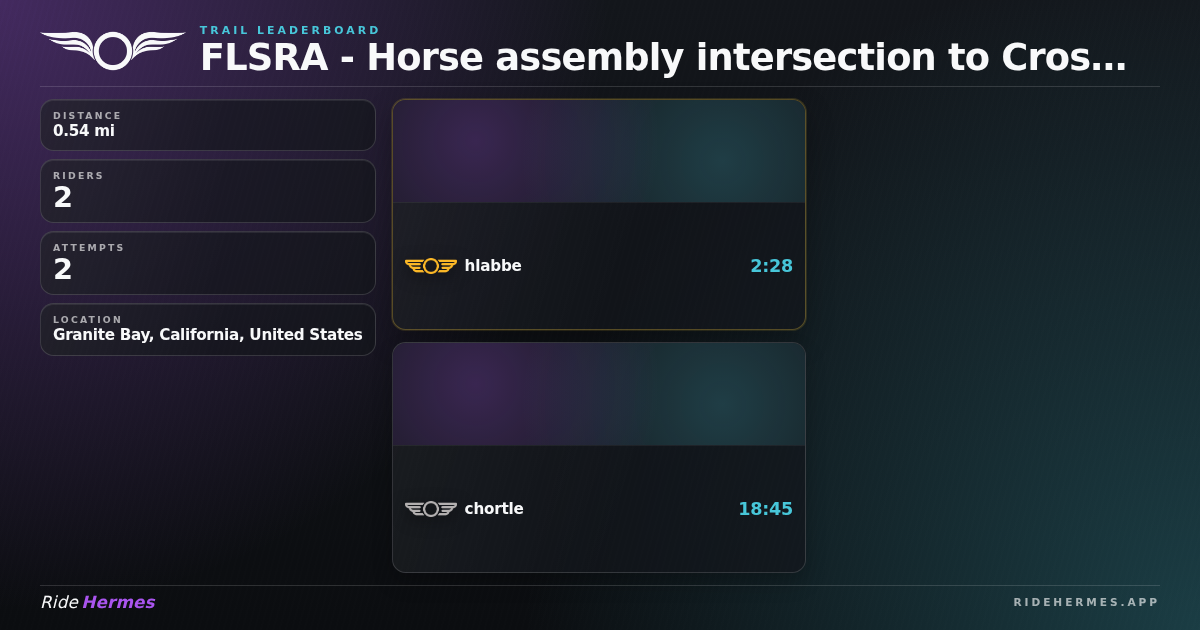Open the Granite Bay, California location text
The image size is (1200, 630).
click(208, 335)
